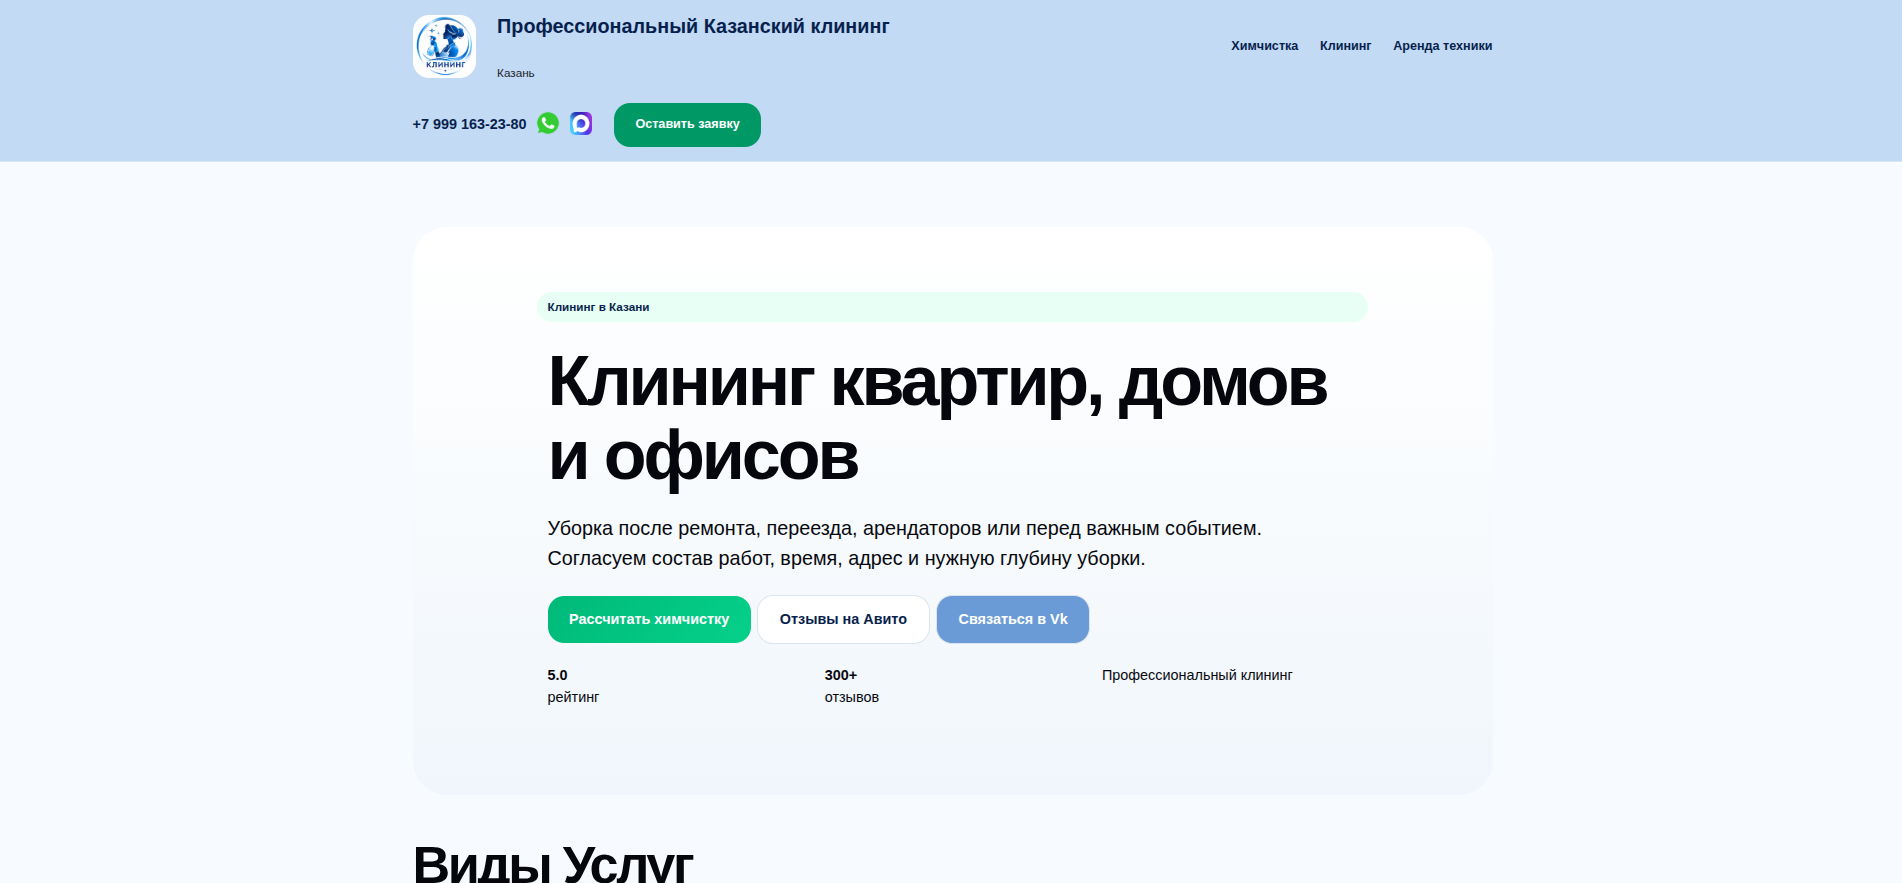Image resolution: width=1902 pixels, height=883 pixels.
Task: Click the Виды Услуг section heading
Action: 553,863
